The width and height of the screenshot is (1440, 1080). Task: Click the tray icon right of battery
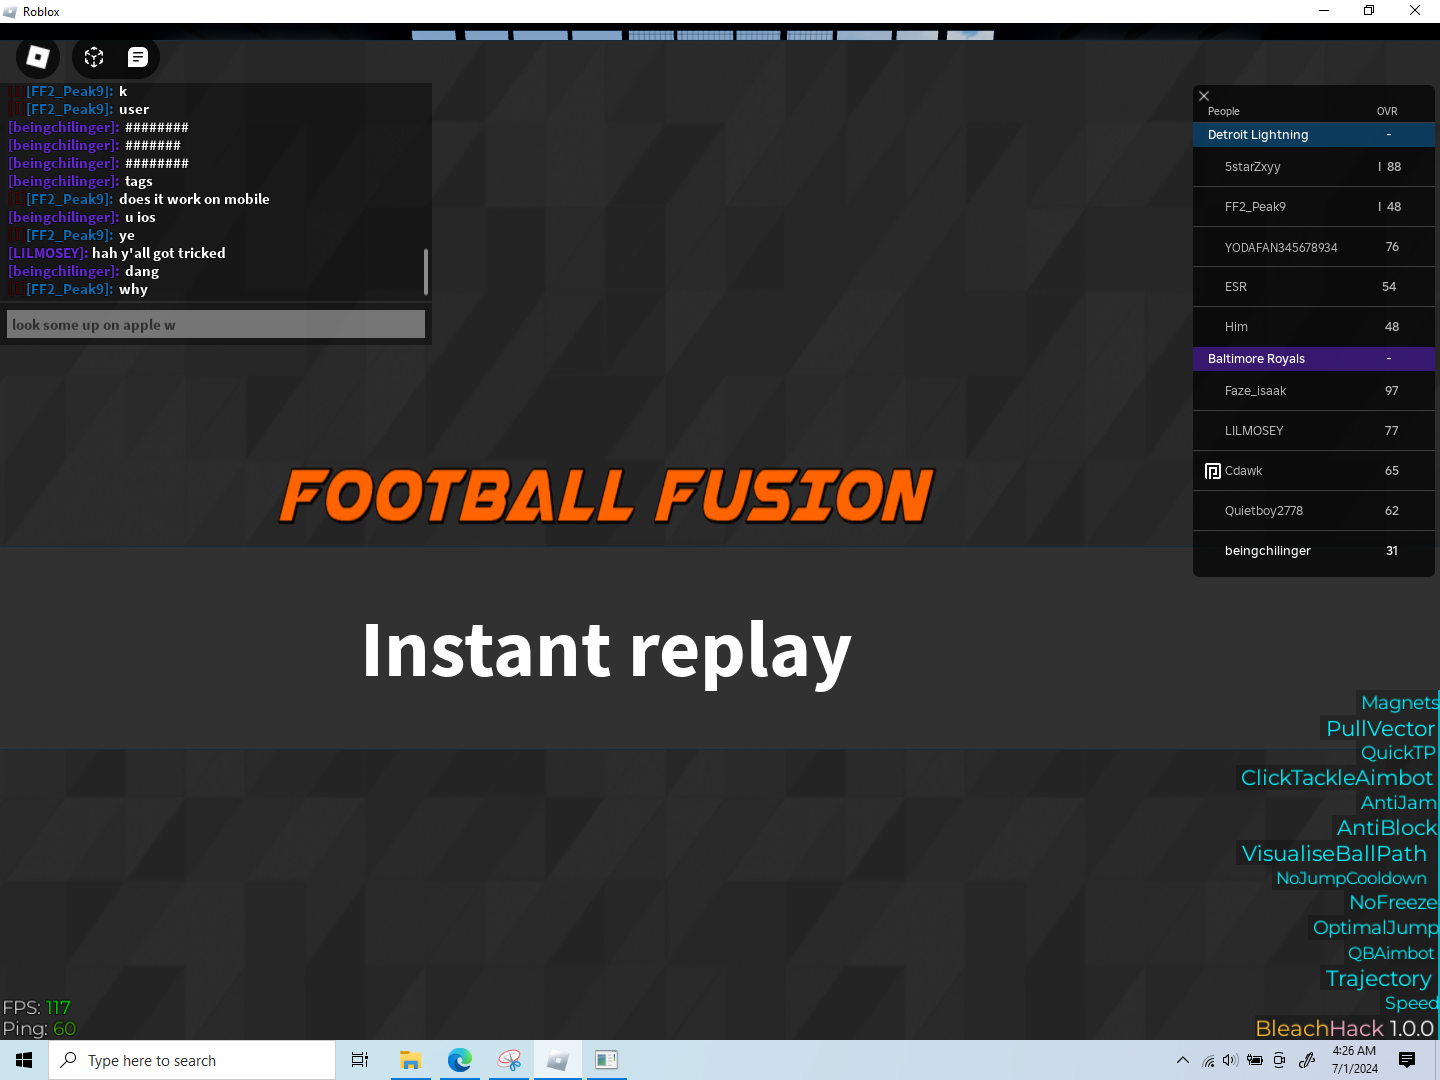click(1279, 1060)
